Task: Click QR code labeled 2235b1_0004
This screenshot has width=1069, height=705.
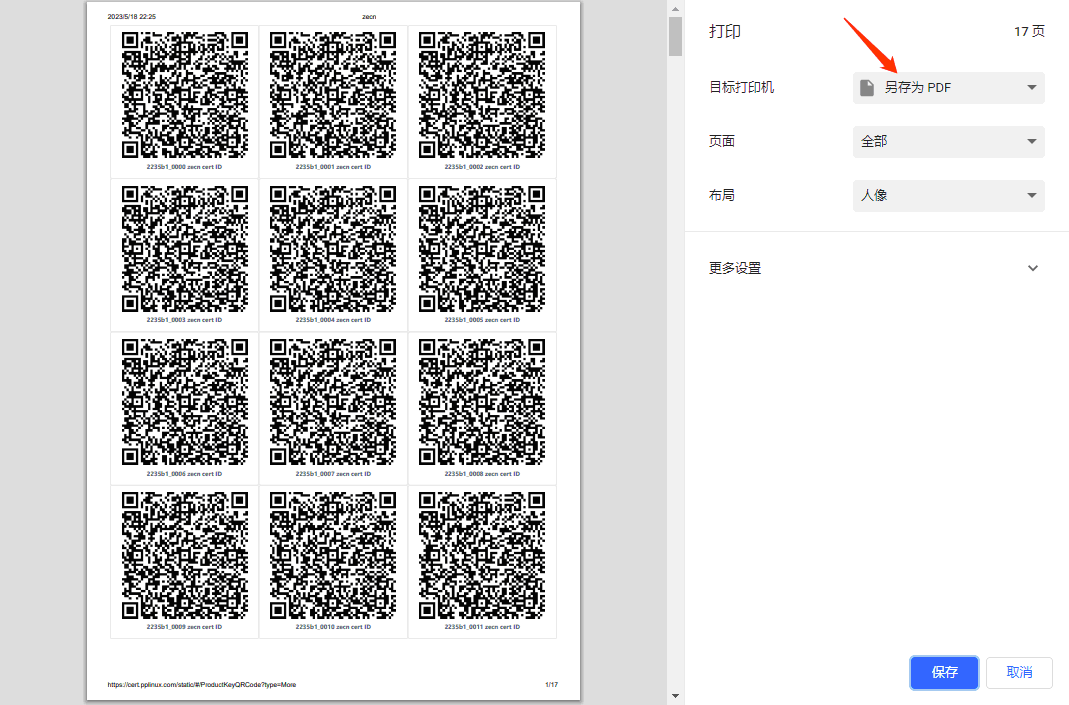Action: (333, 248)
